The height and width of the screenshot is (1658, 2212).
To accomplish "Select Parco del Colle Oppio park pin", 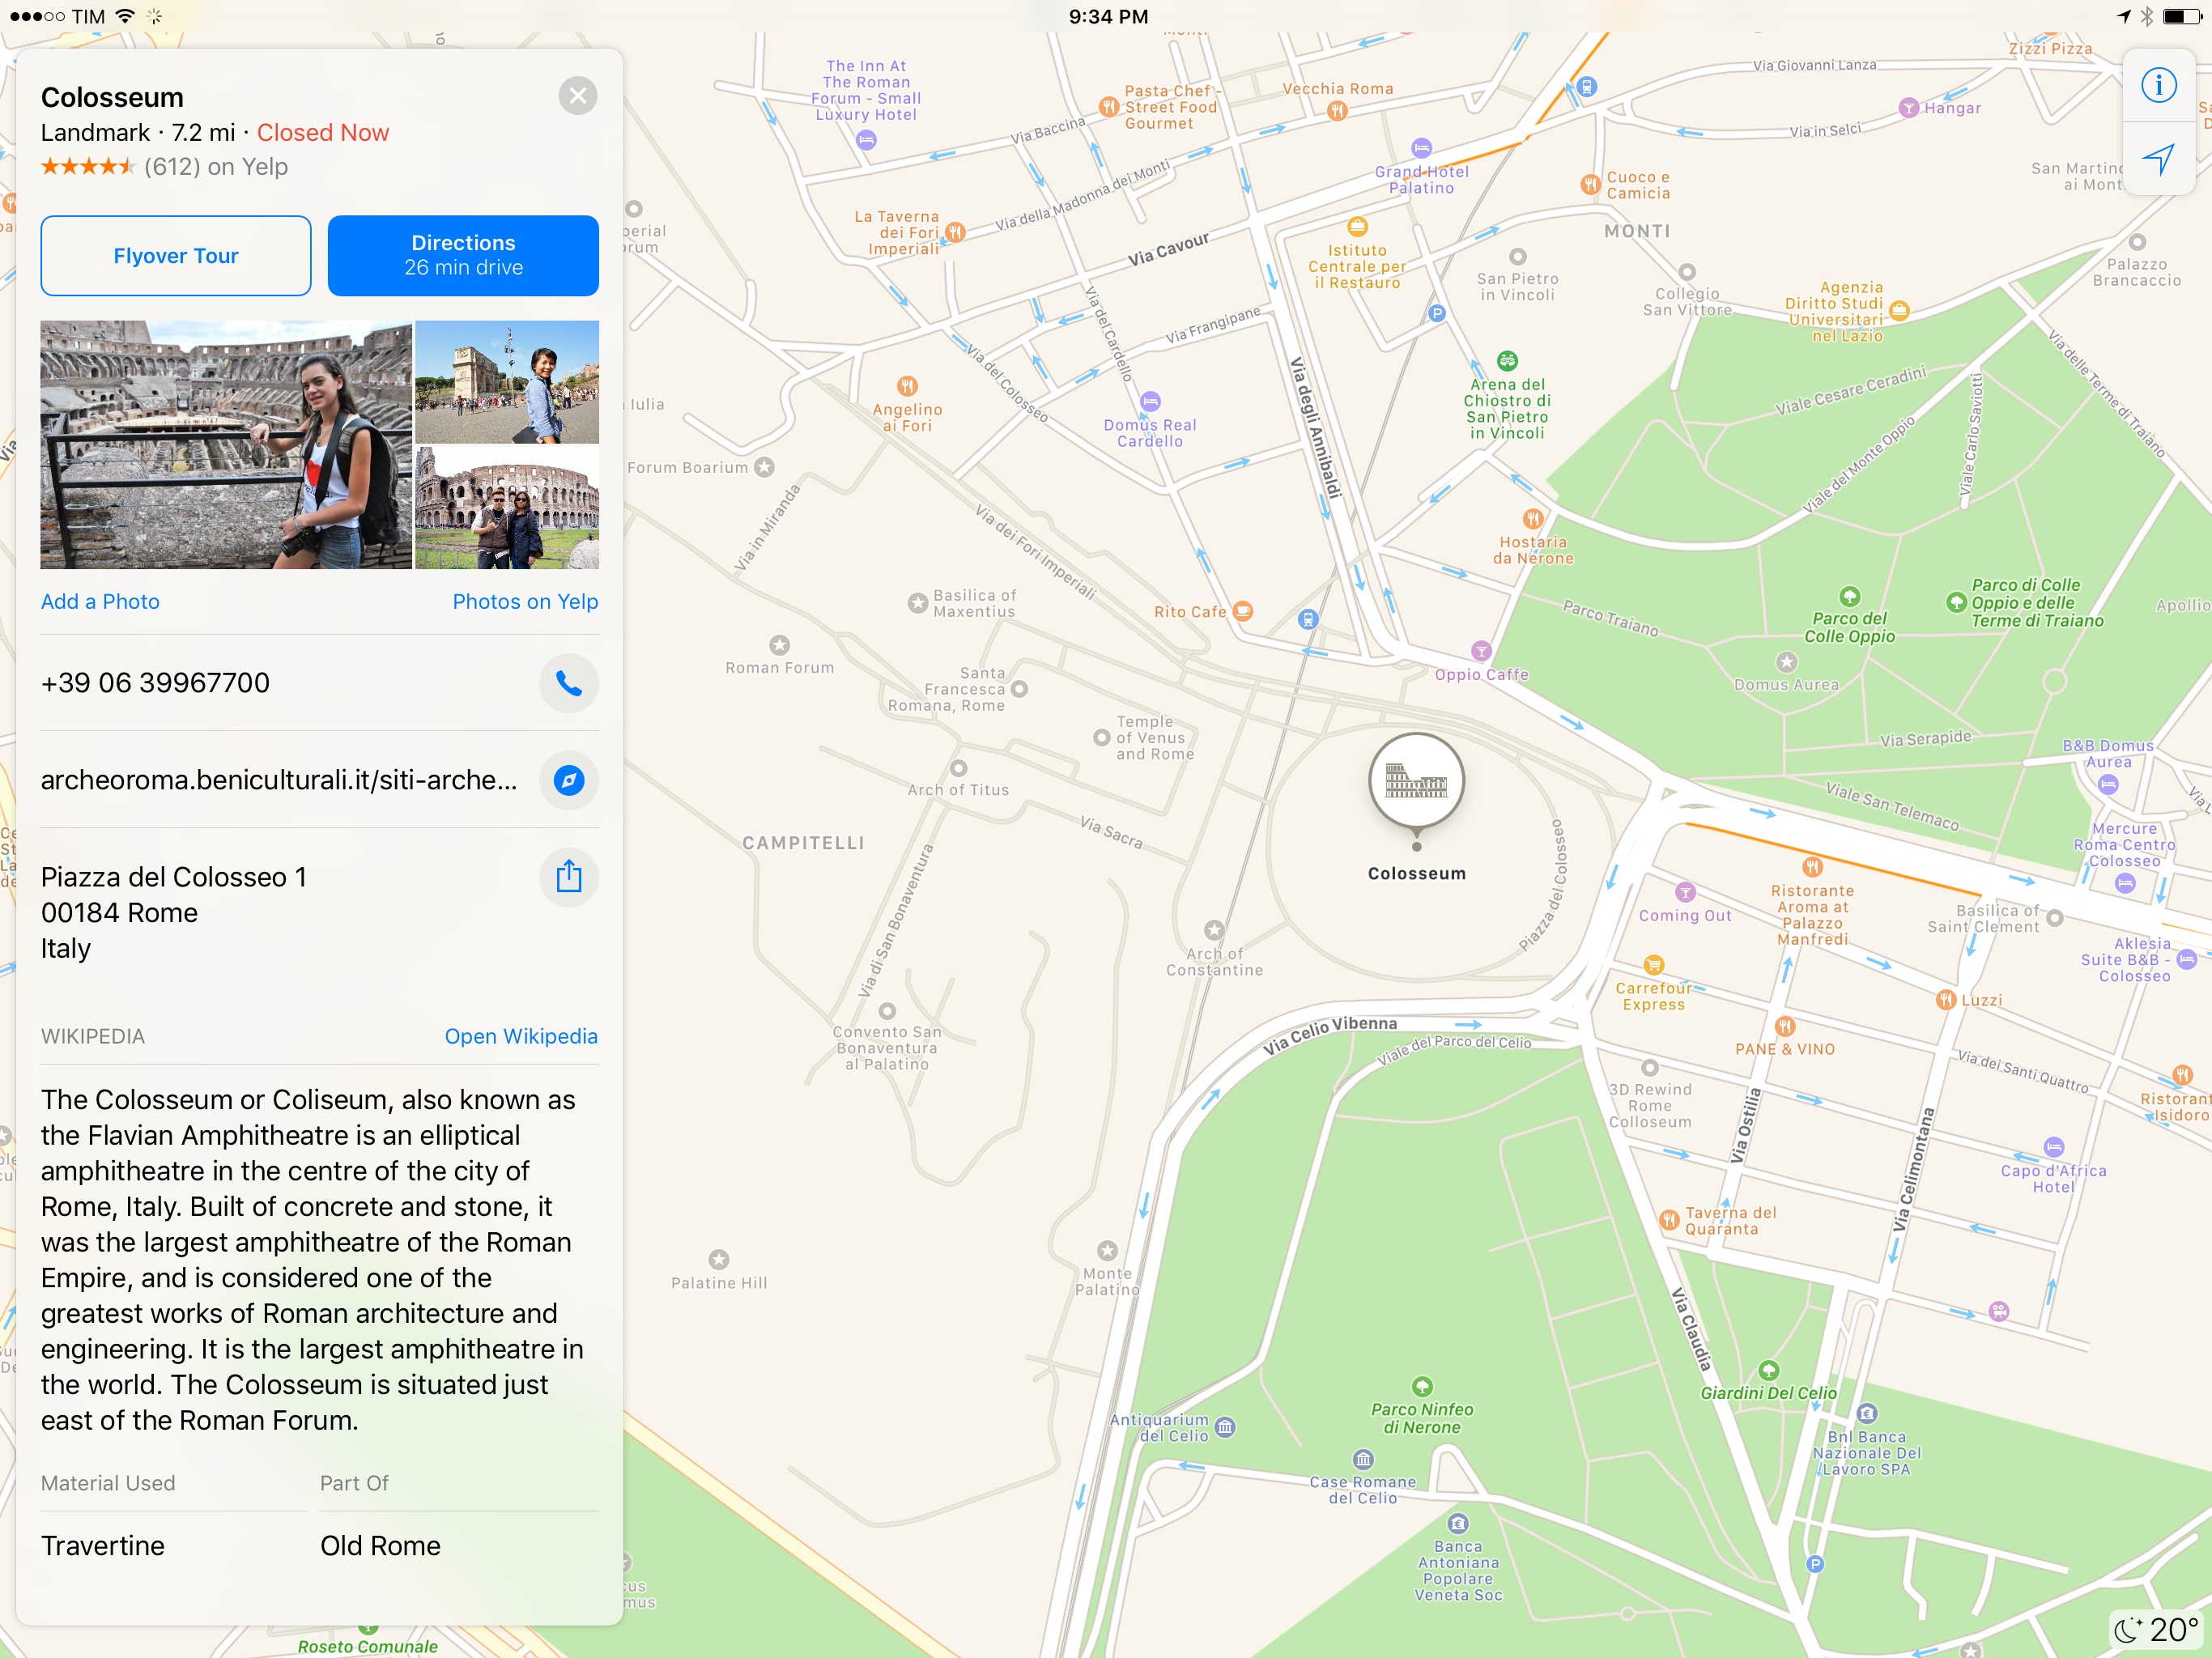I will point(1850,597).
